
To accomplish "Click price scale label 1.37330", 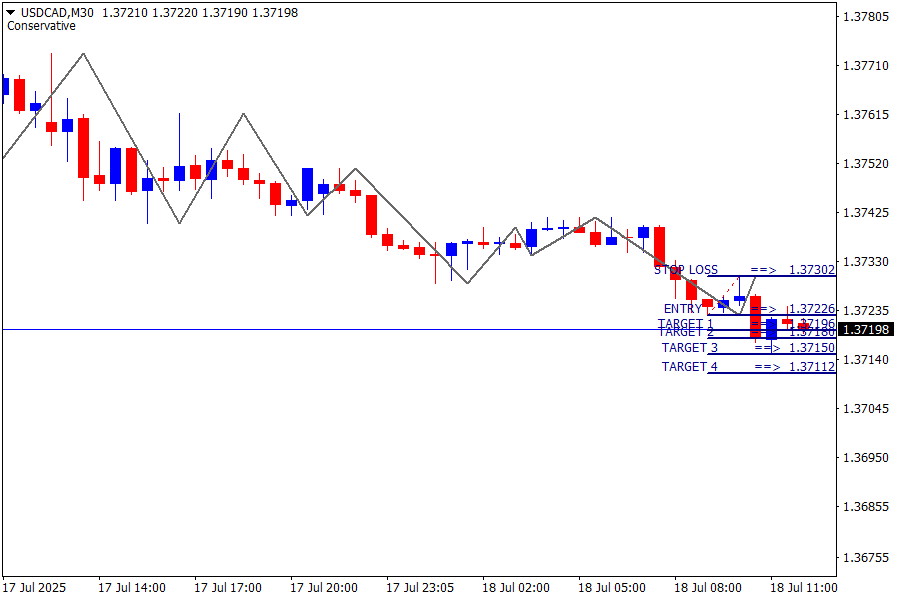I will point(866,262).
